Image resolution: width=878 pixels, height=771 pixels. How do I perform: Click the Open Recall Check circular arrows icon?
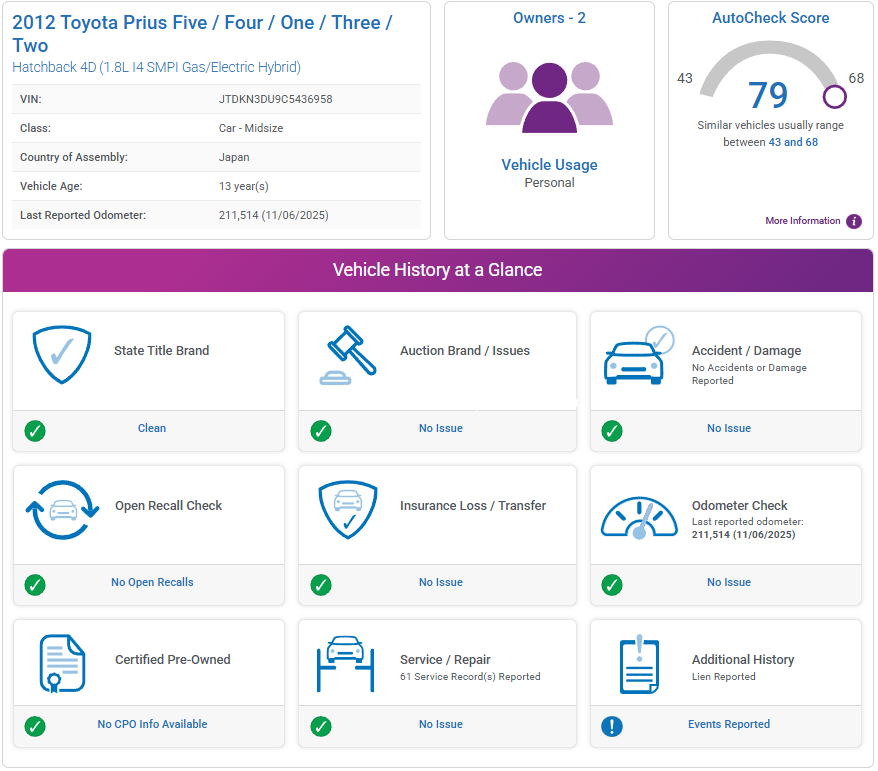tap(62, 509)
